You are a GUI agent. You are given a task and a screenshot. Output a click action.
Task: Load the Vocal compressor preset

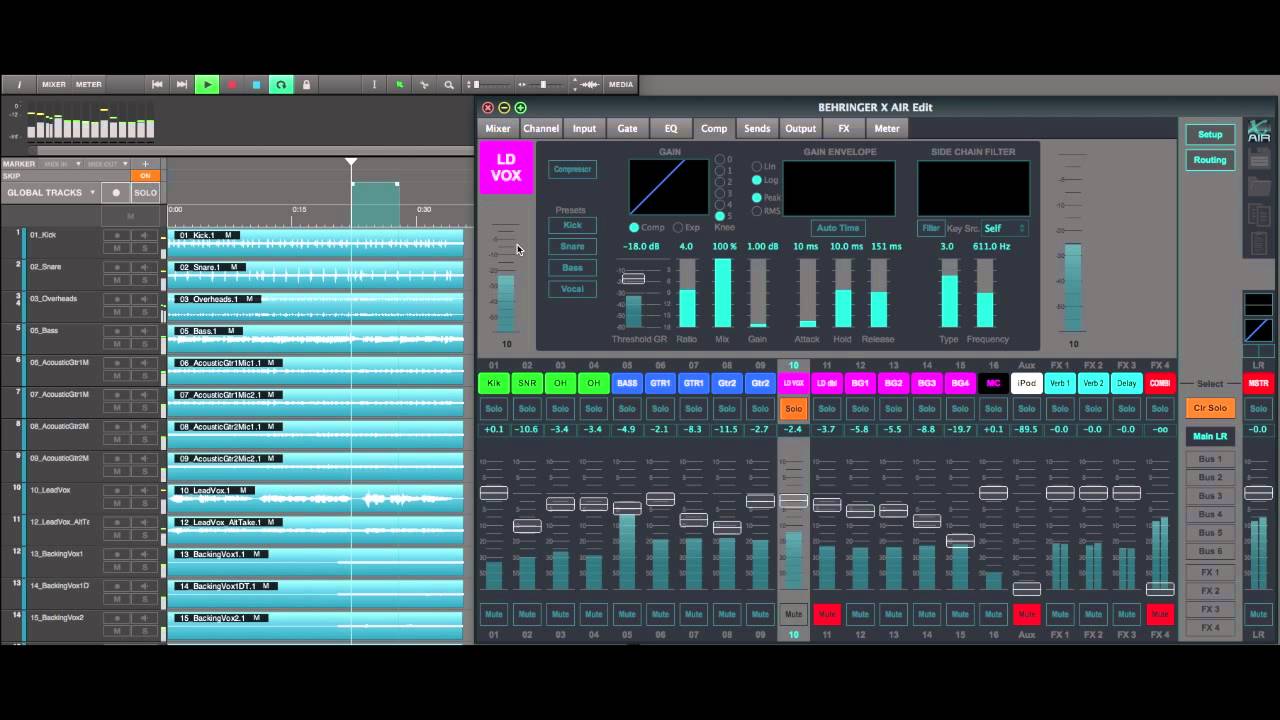[572, 288]
